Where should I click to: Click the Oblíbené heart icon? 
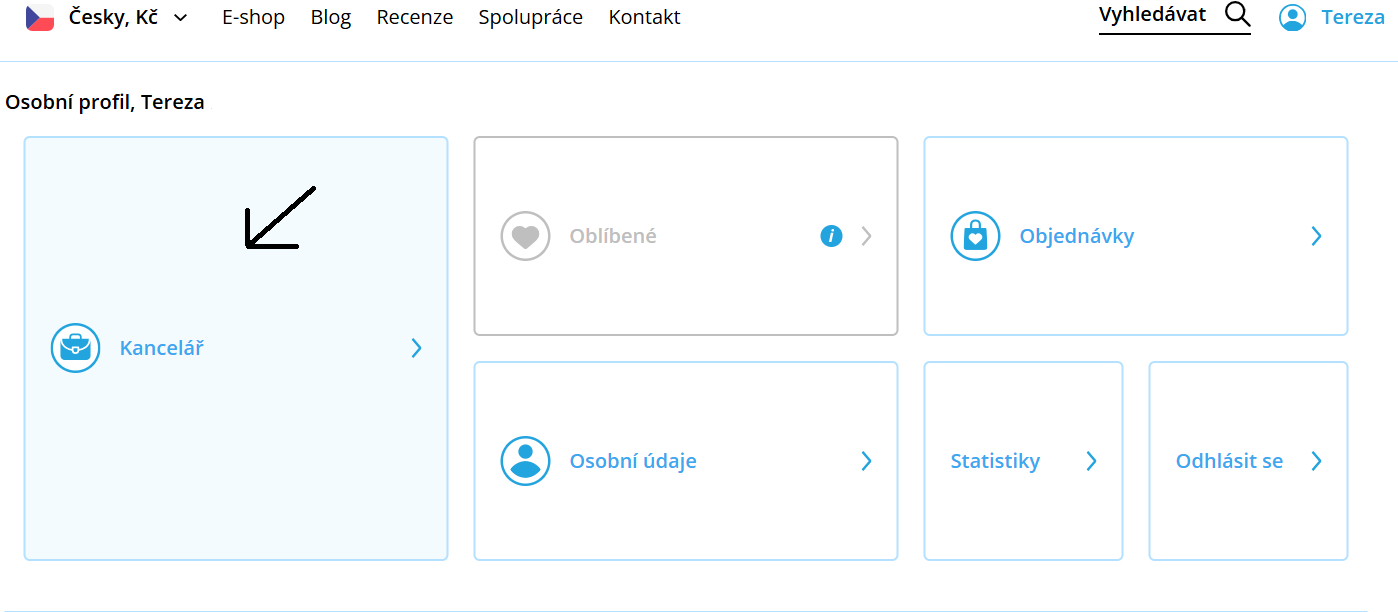525,236
